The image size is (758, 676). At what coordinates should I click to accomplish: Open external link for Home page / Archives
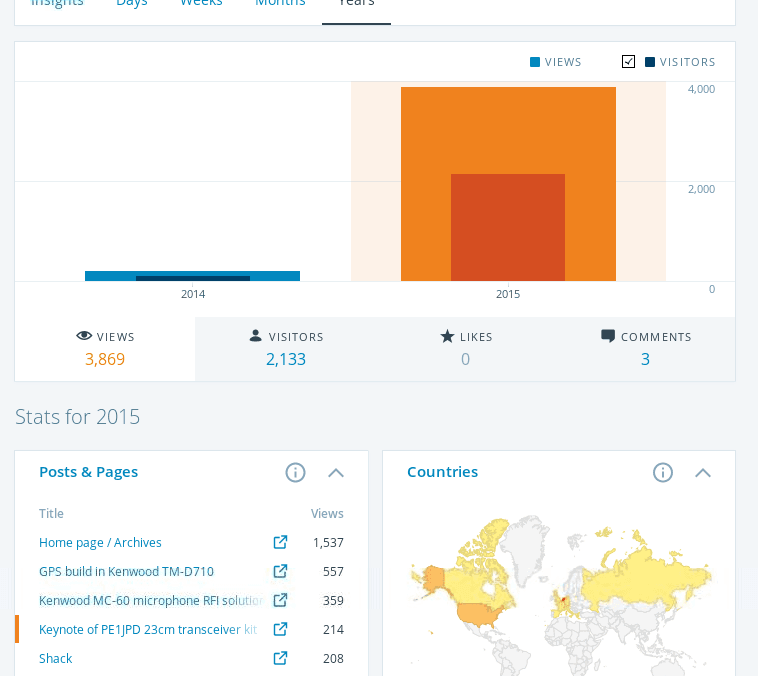click(280, 542)
